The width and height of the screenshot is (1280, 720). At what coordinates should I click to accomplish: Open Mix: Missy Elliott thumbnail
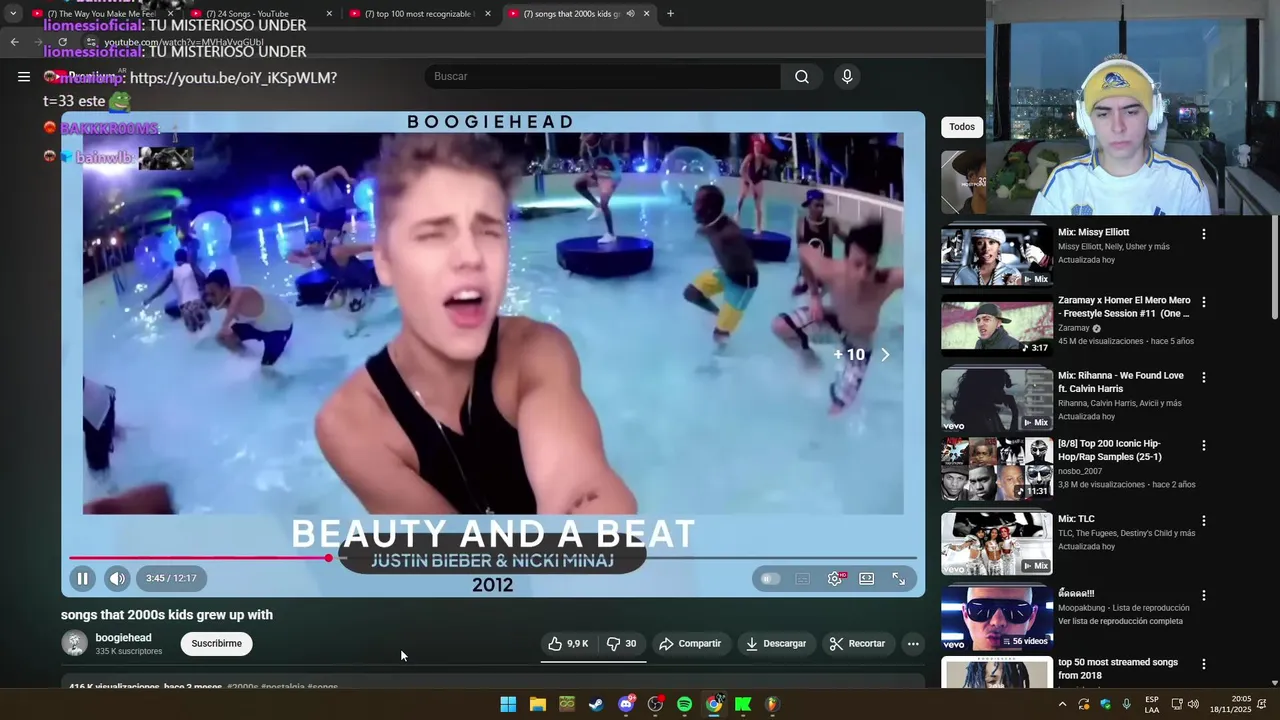coord(996,256)
